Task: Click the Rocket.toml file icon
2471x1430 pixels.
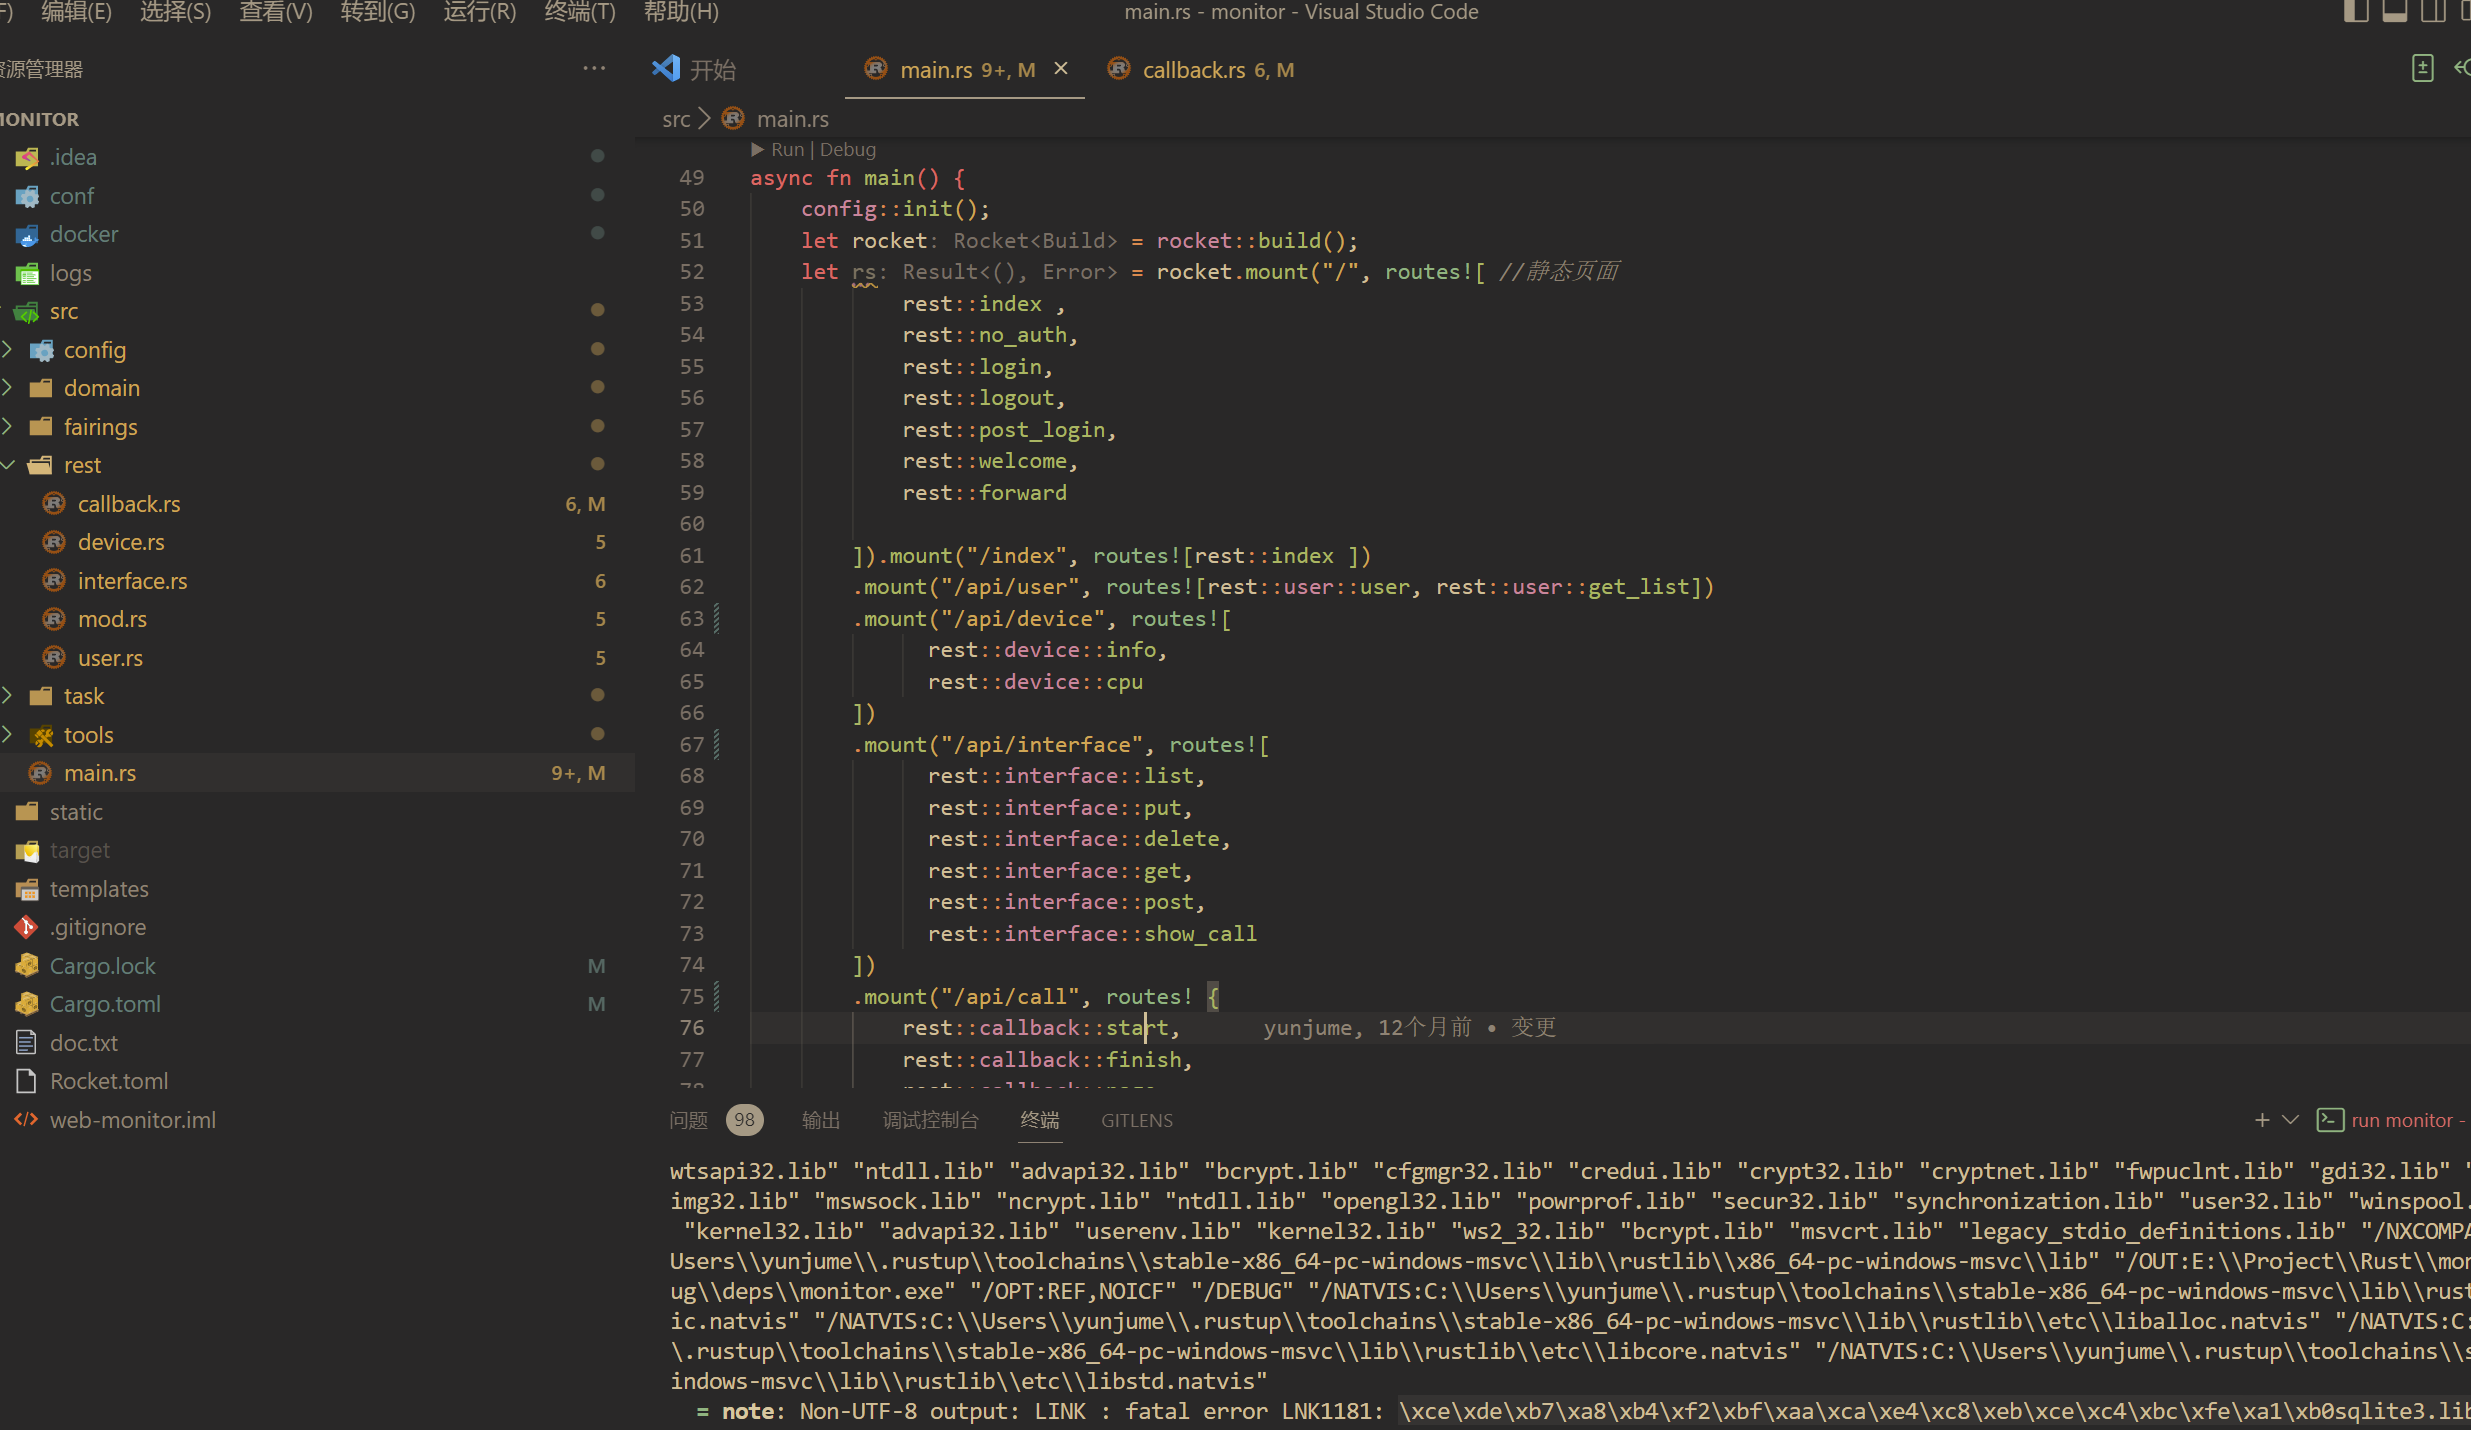Action: point(27,1081)
